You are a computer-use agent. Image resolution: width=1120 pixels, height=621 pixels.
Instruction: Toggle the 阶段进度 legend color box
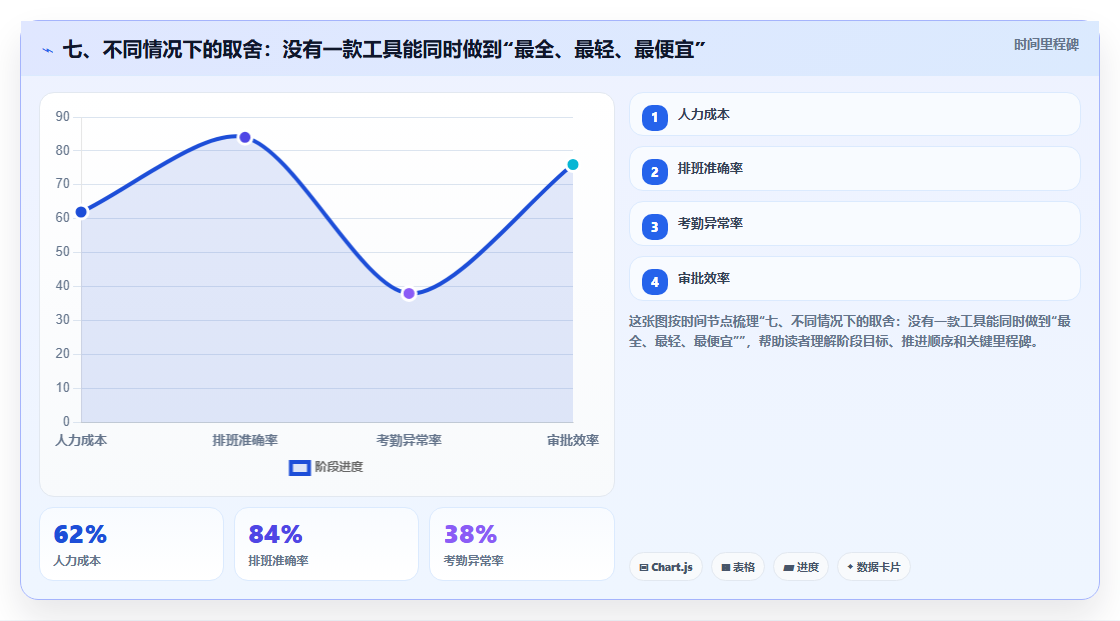click(299, 468)
